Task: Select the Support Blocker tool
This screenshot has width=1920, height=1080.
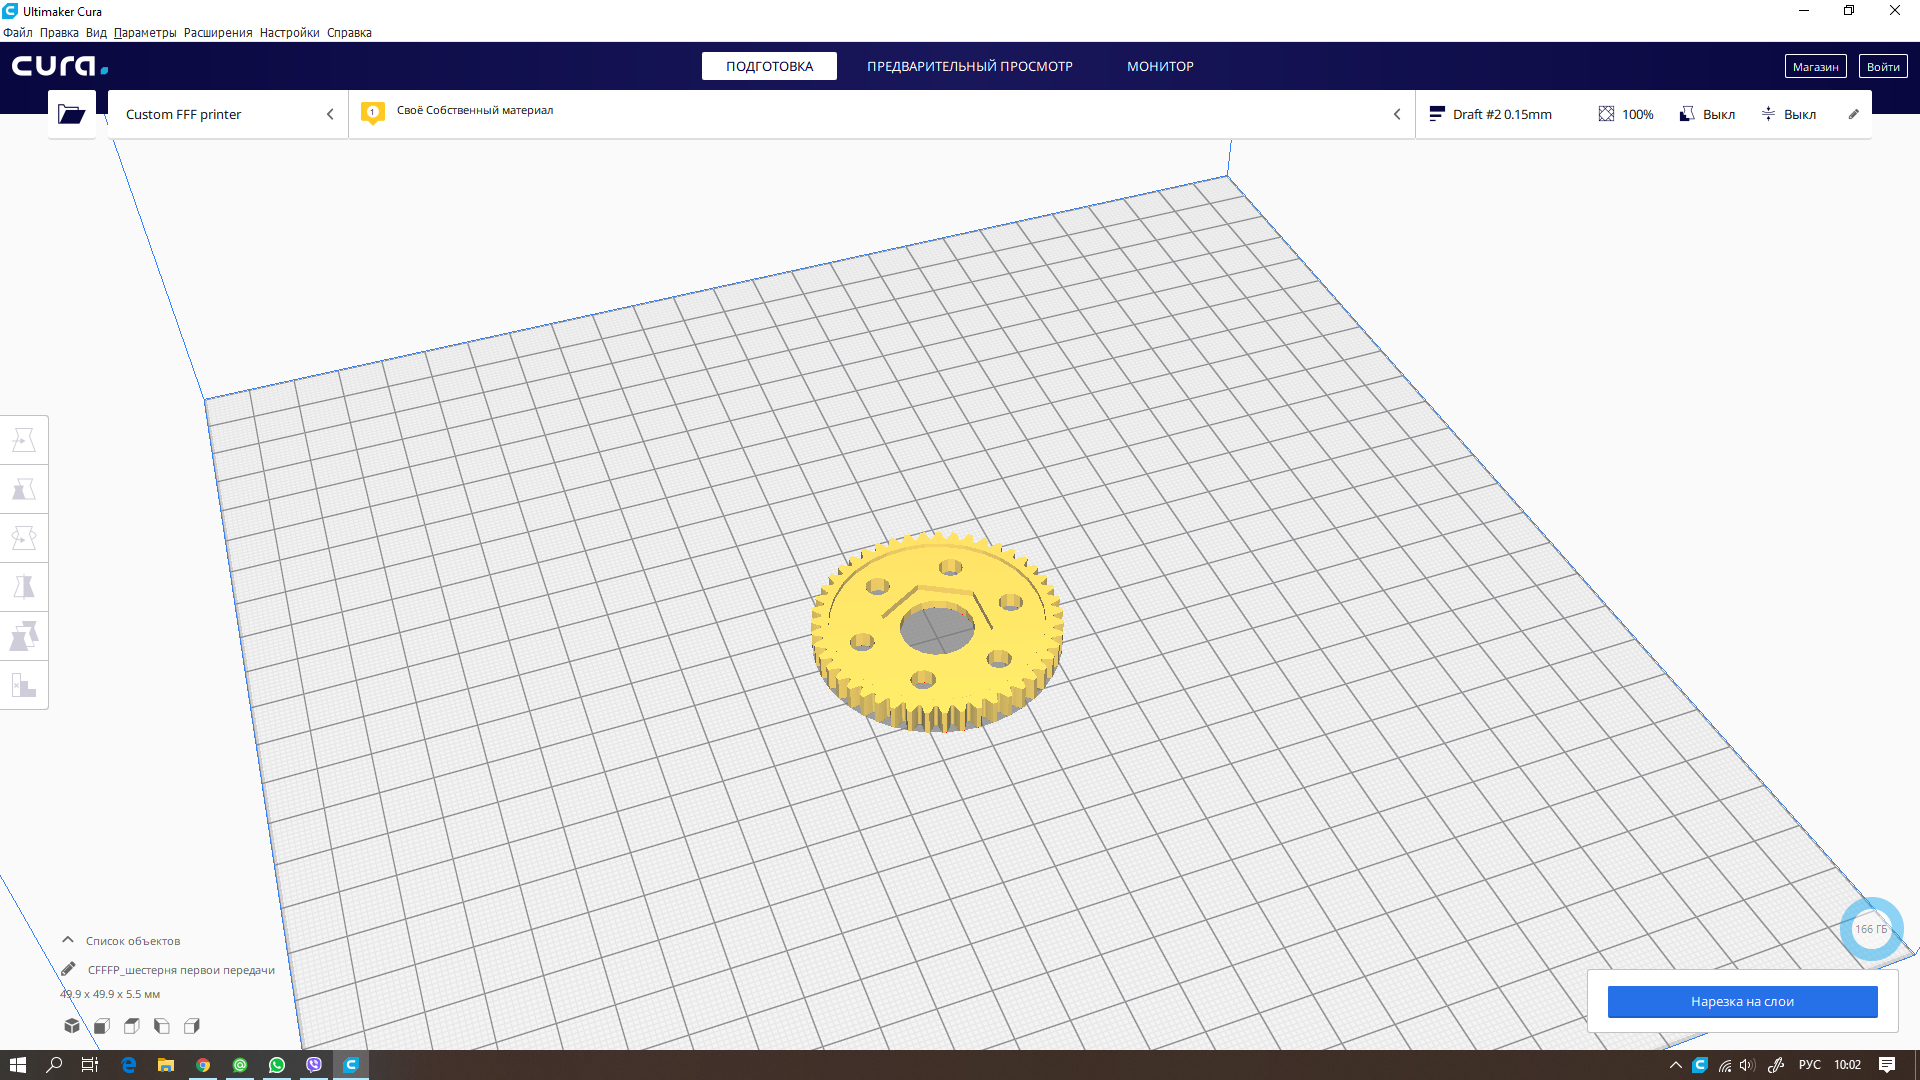Action: pyautogui.click(x=24, y=685)
